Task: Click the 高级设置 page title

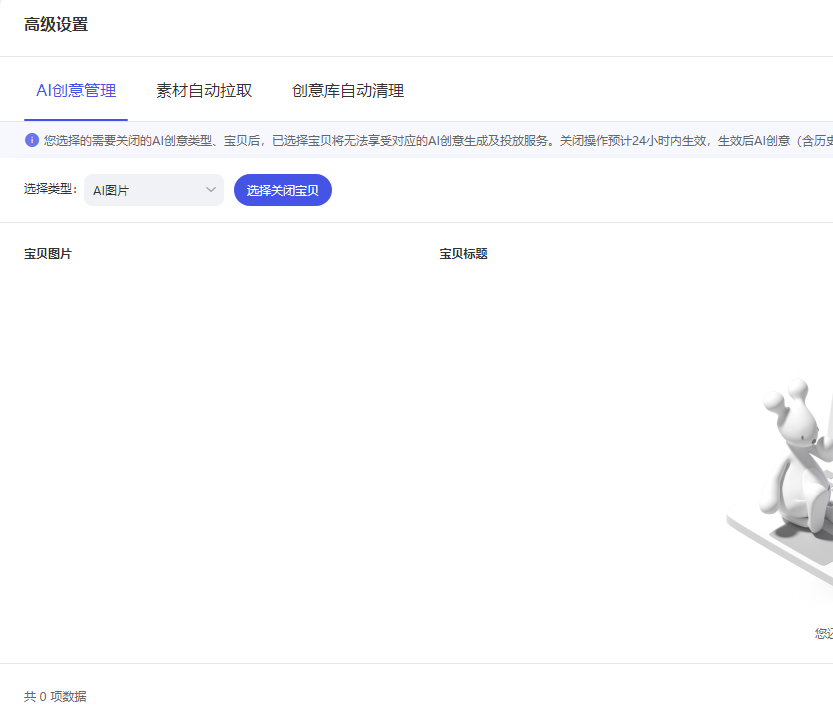Action: coord(56,25)
